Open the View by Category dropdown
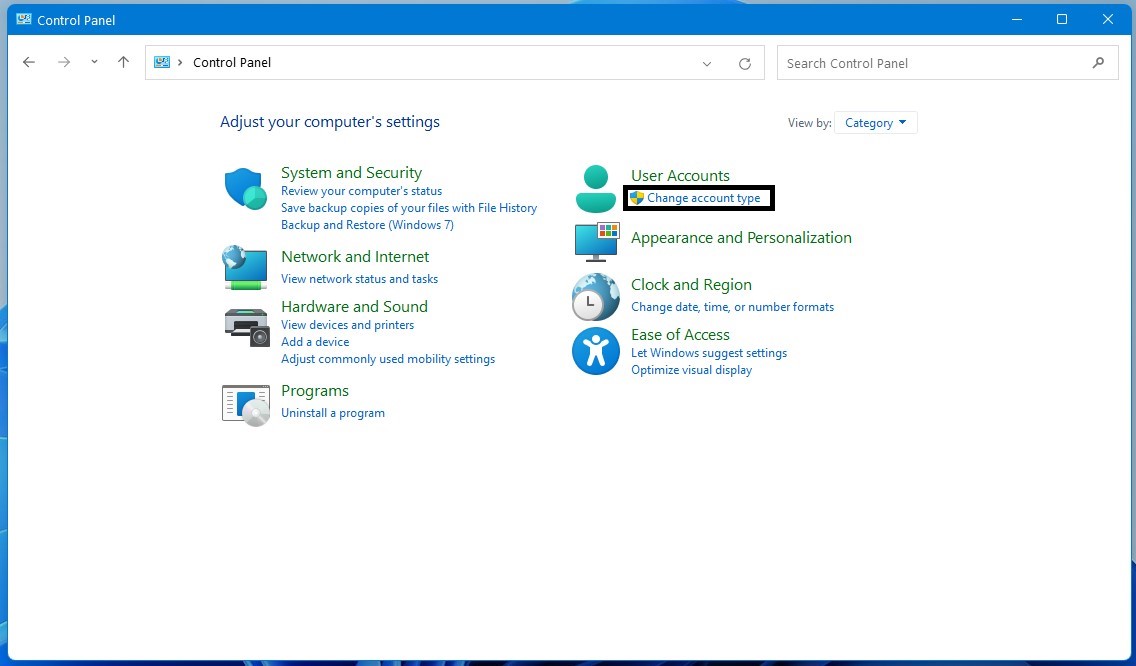This screenshot has height=666, width=1136. pos(875,122)
